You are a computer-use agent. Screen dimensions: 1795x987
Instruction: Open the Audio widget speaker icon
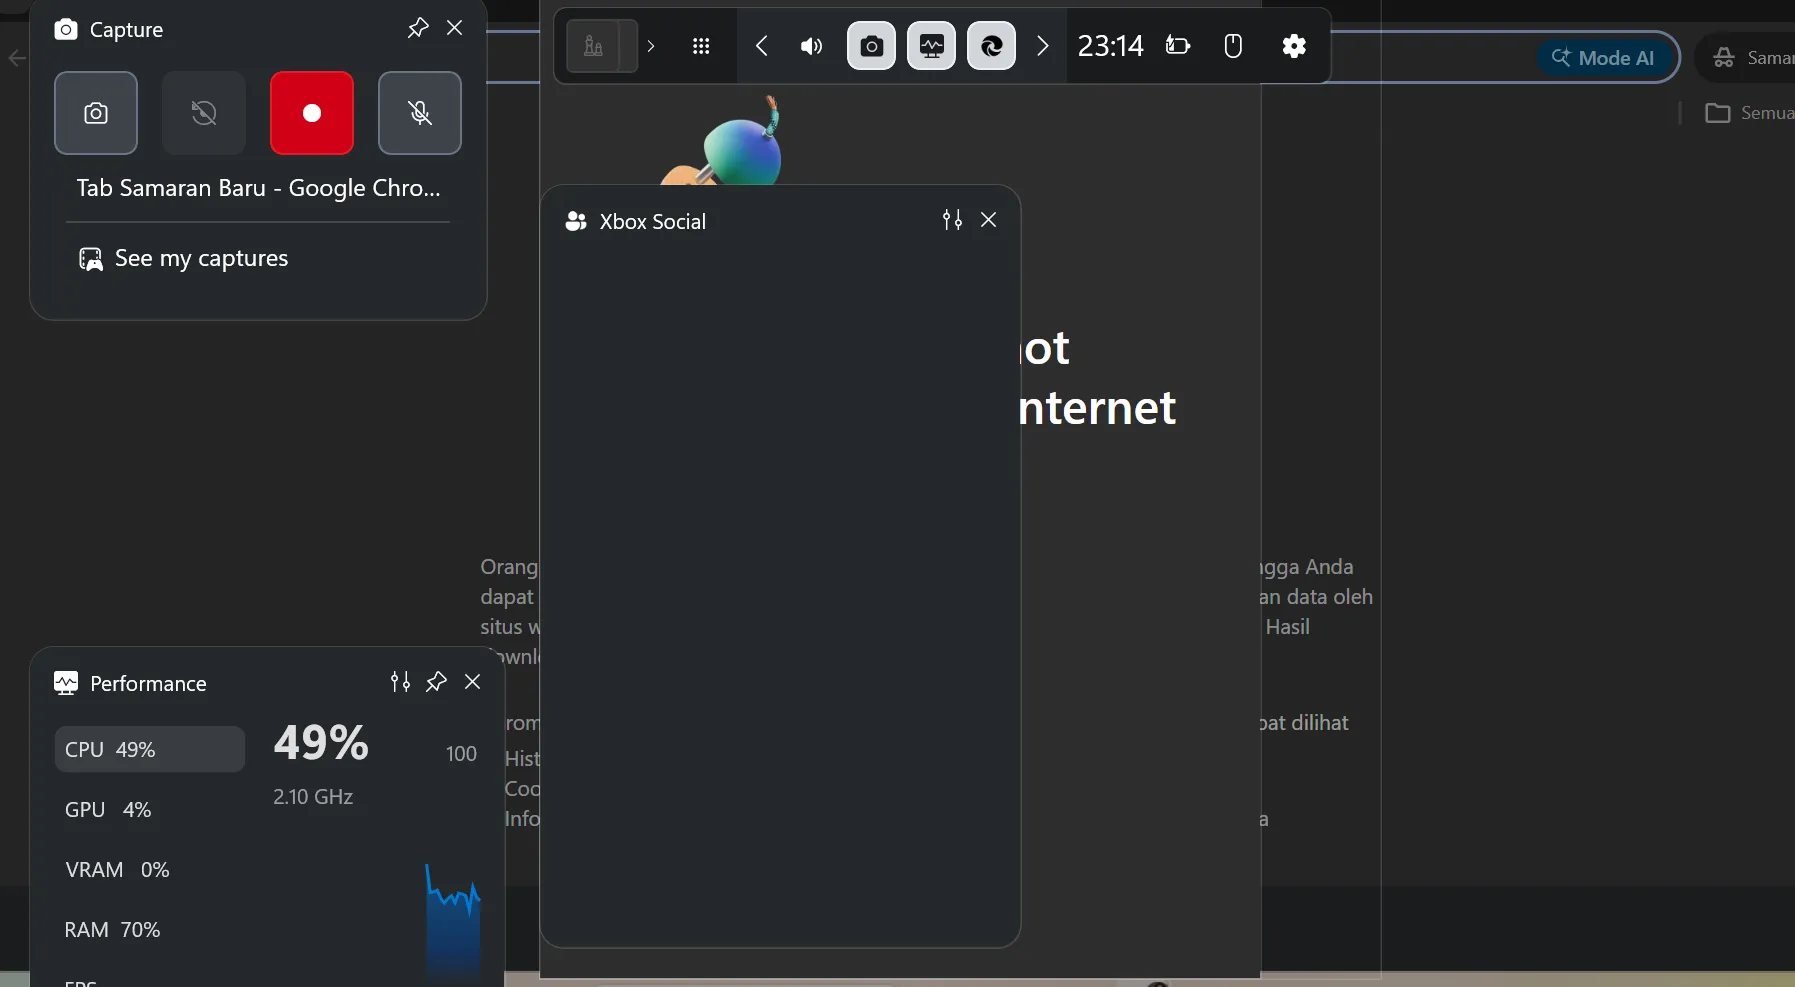coord(811,46)
